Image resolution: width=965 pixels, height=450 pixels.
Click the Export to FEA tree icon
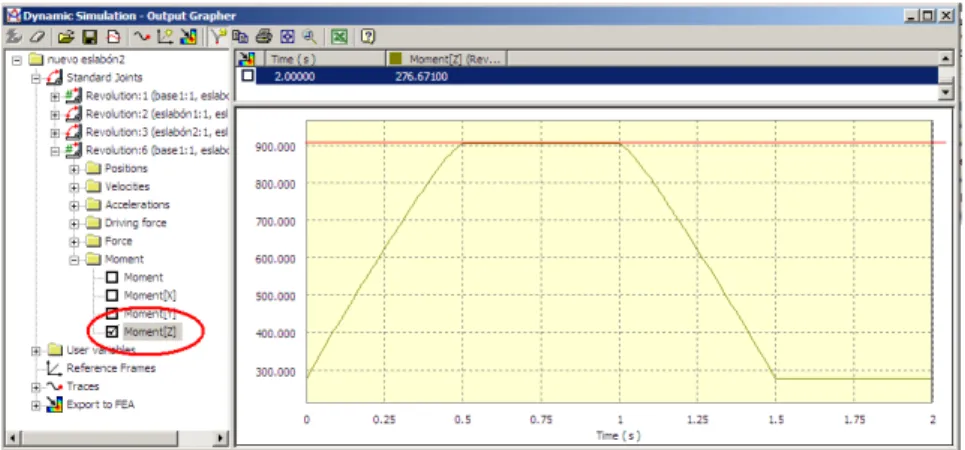pyautogui.click(x=55, y=404)
